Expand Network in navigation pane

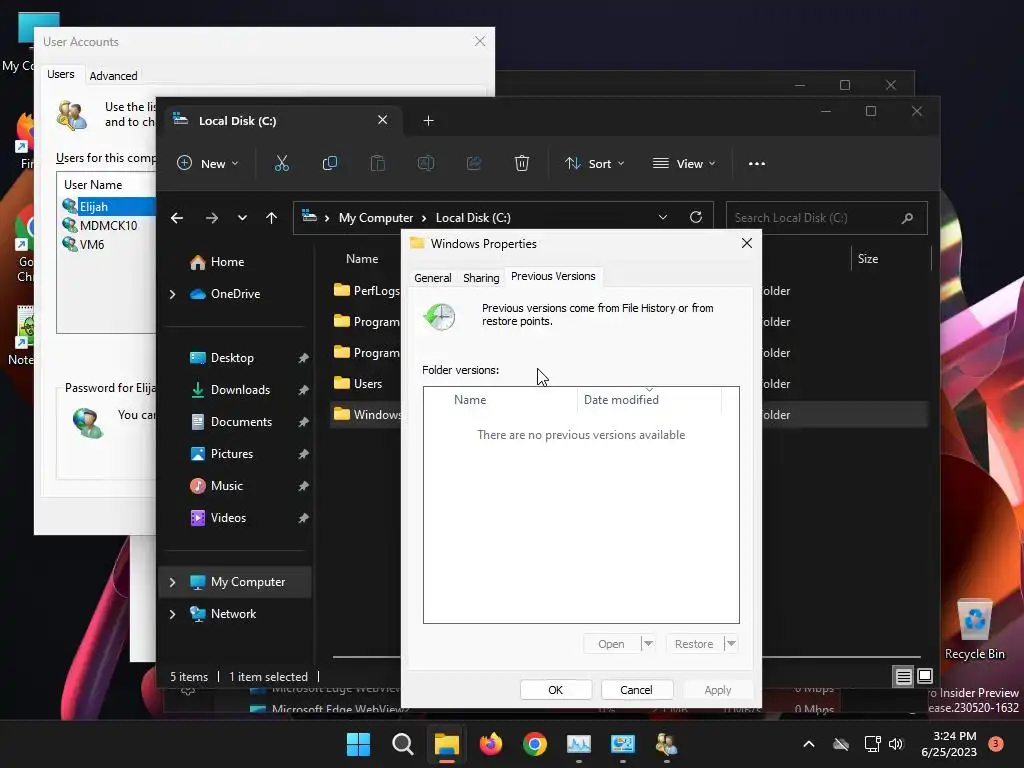[172, 615]
